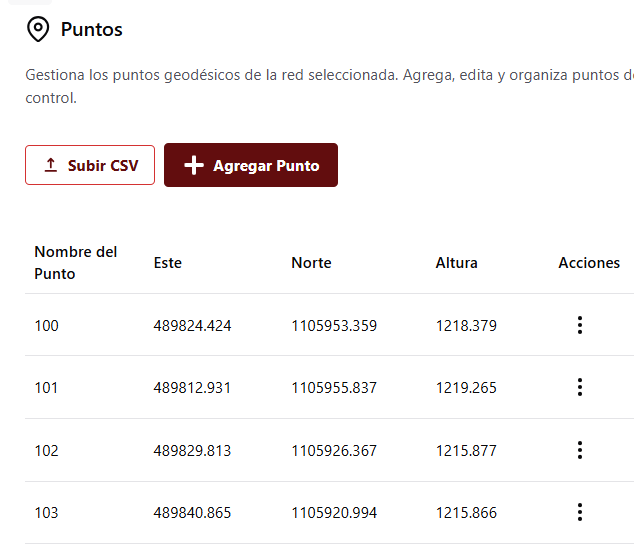Image resolution: width=634 pixels, height=546 pixels.
Task: Upload a CSV with Subir CSV button
Action: coord(90,165)
